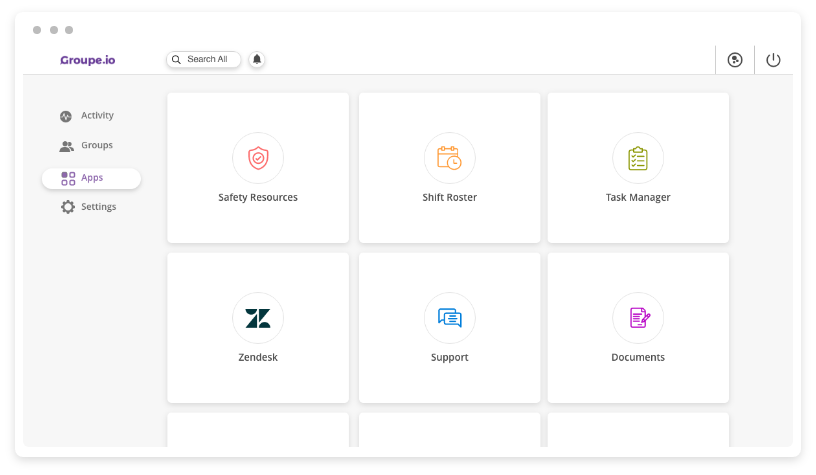This screenshot has width=816, height=475.
Task: Open the Shift Roster calendar icon
Action: click(x=449, y=158)
